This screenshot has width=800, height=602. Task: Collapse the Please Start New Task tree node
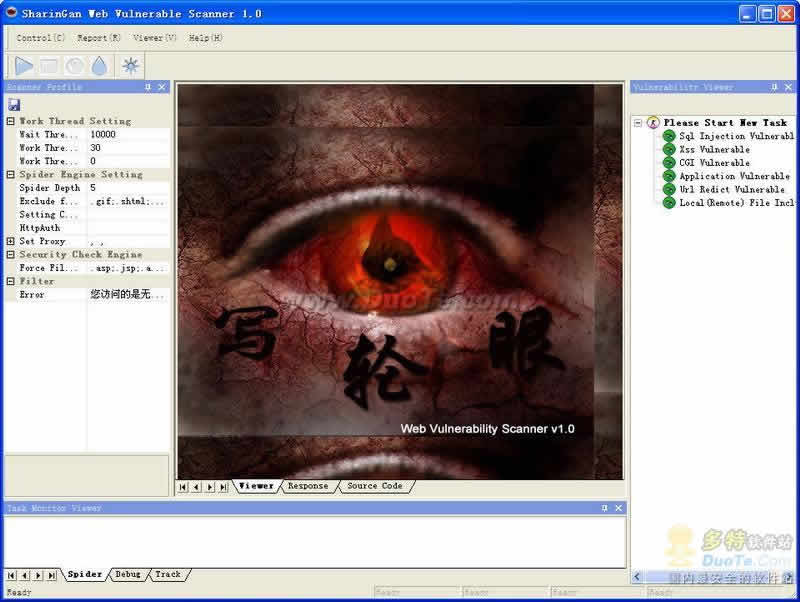[638, 123]
